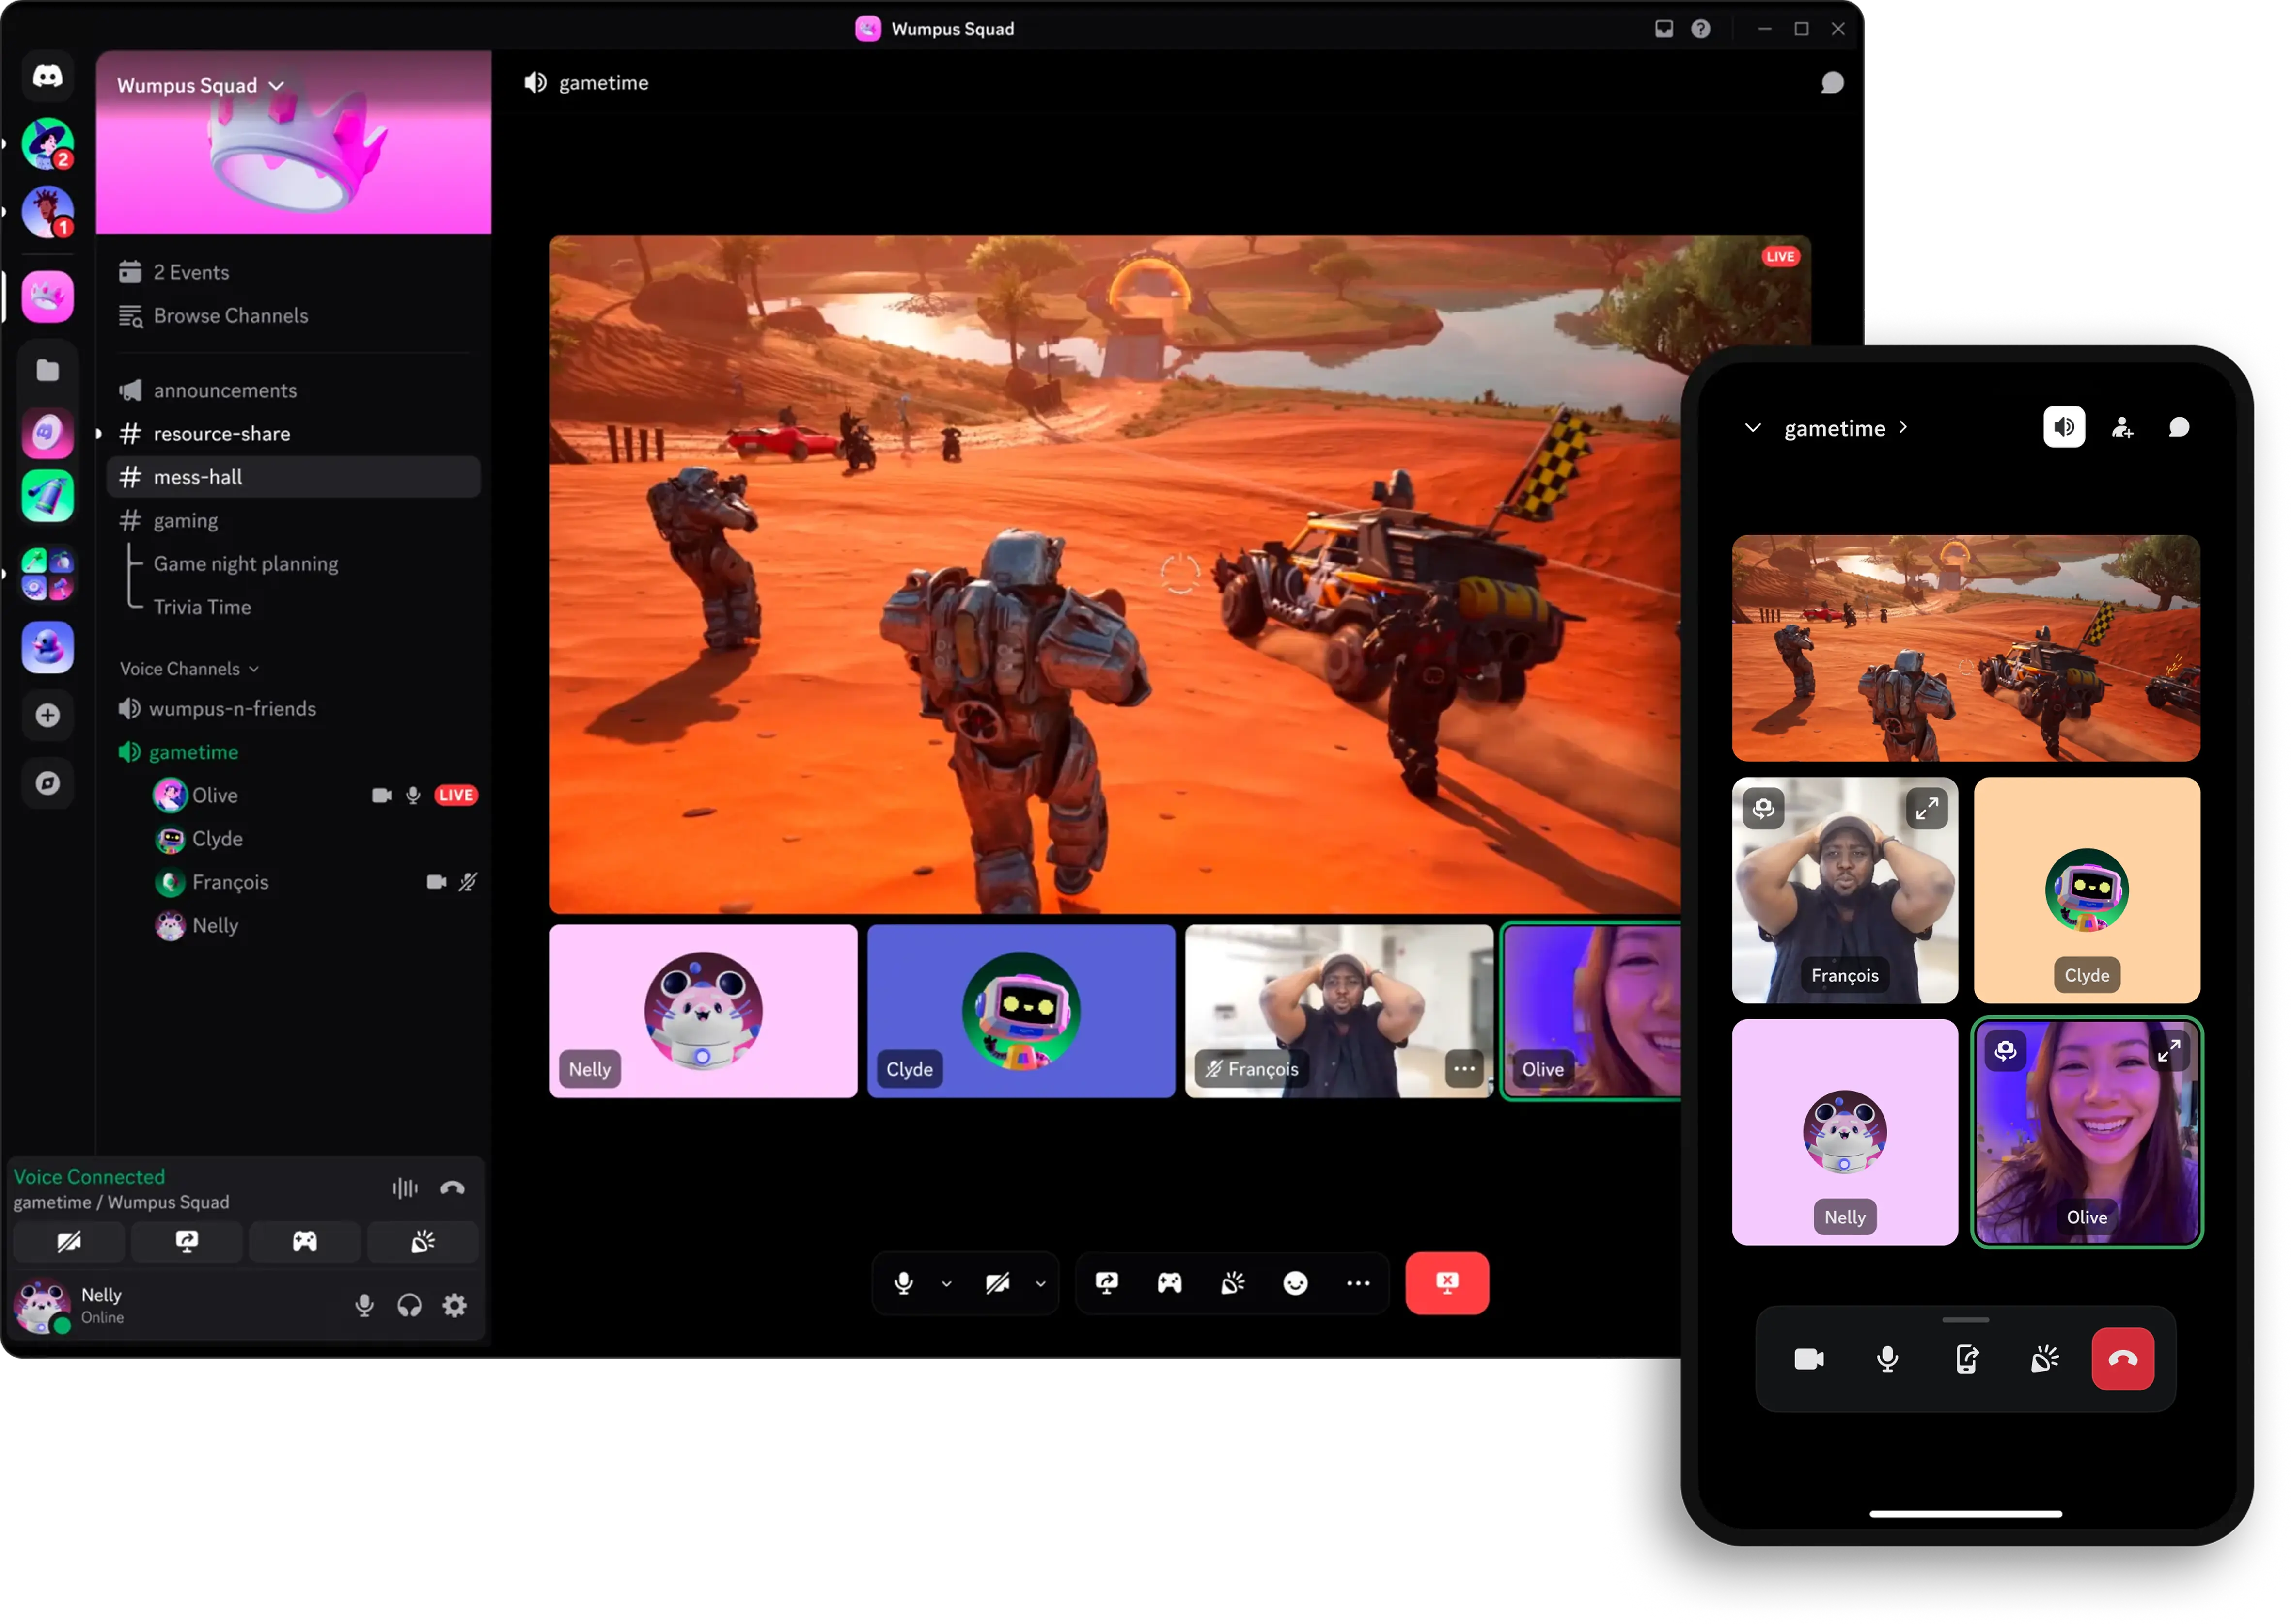The image size is (2292, 1624).
Task: Open the mess-hall channel
Action: [293, 477]
